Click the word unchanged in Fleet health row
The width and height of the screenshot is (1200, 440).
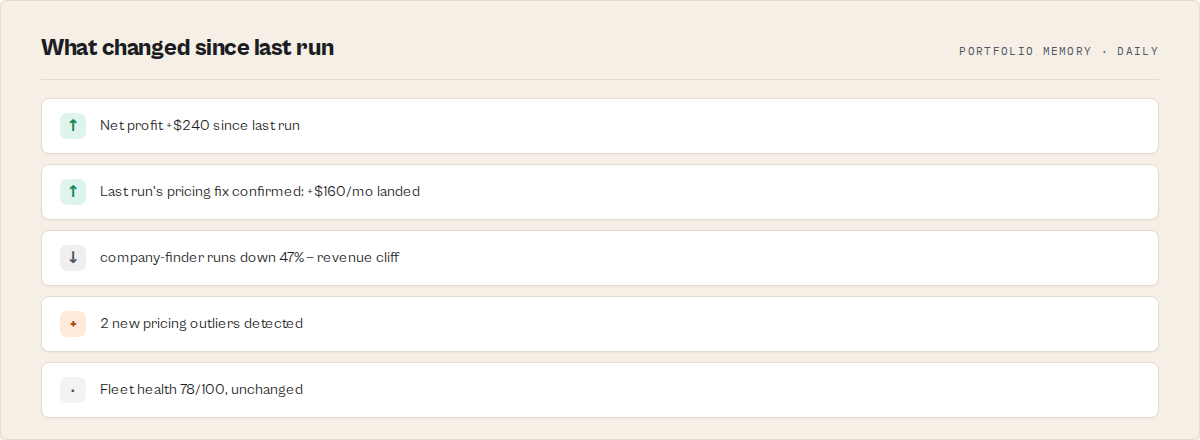tap(267, 390)
